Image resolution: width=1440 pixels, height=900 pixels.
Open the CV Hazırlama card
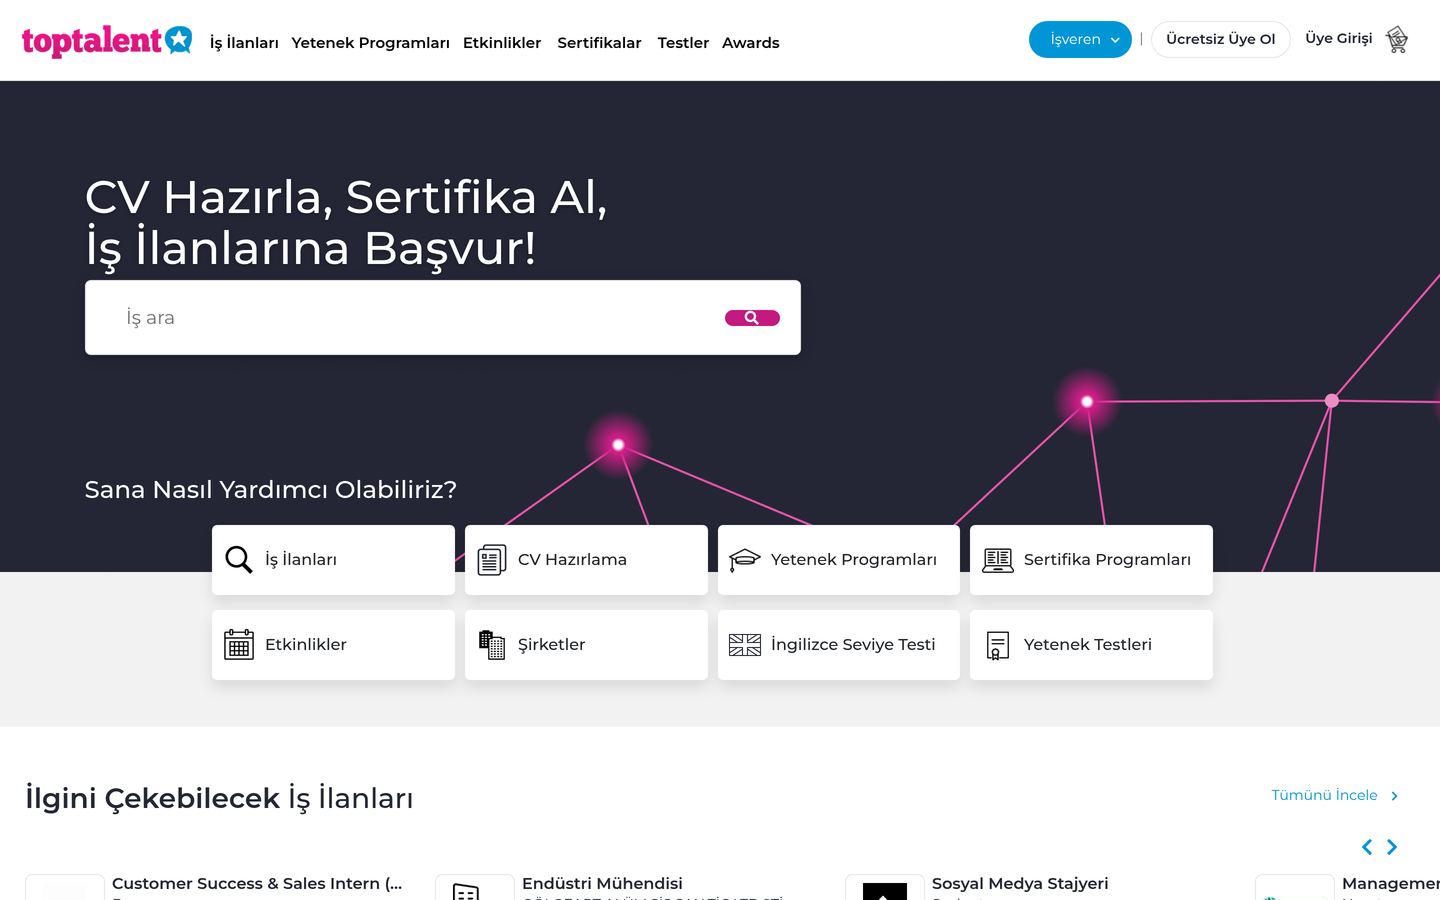586,560
